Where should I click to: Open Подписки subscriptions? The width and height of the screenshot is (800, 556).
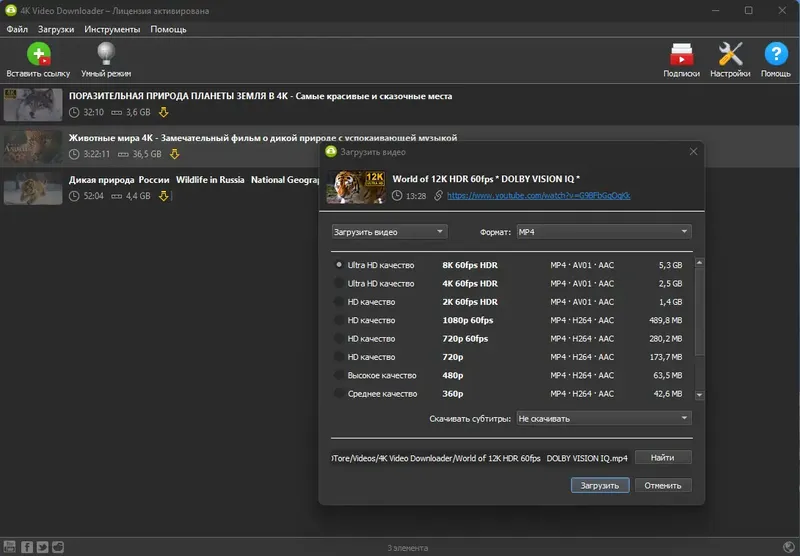click(681, 54)
